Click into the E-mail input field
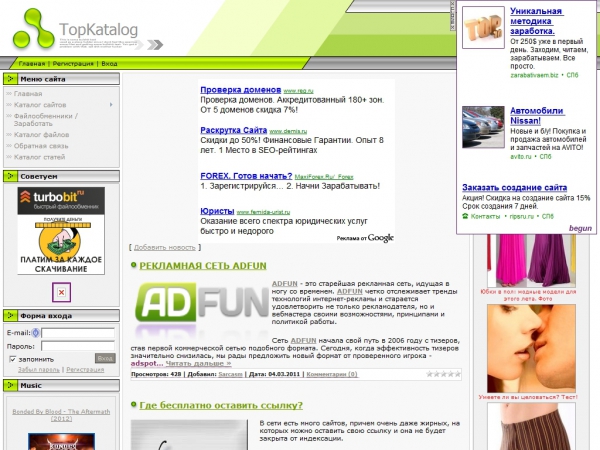Screen dimensions: 600x450 (78, 333)
